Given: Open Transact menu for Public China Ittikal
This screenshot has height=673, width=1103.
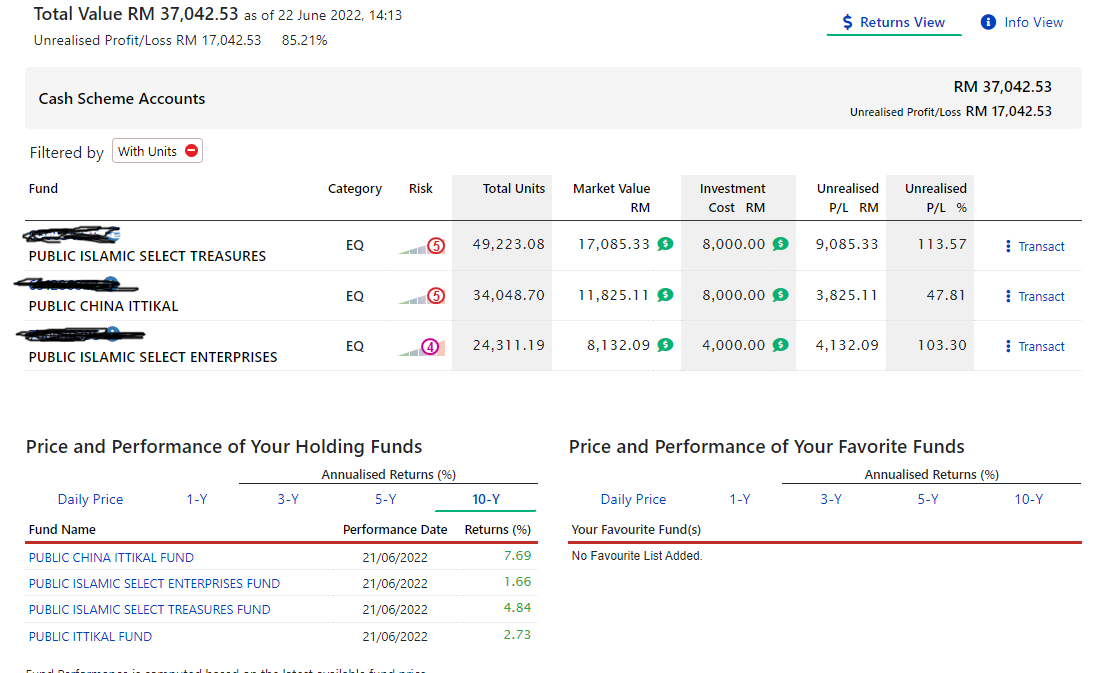Looking at the screenshot, I should pyautogui.click(x=1035, y=296).
